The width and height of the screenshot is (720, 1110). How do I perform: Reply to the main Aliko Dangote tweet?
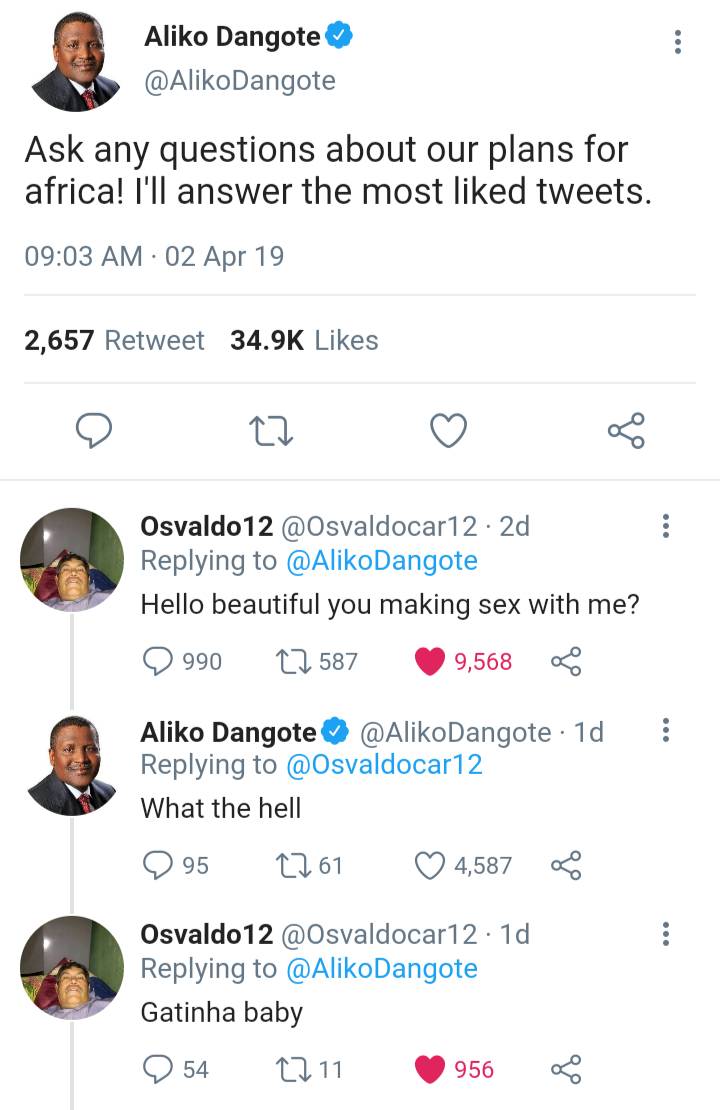point(94,431)
